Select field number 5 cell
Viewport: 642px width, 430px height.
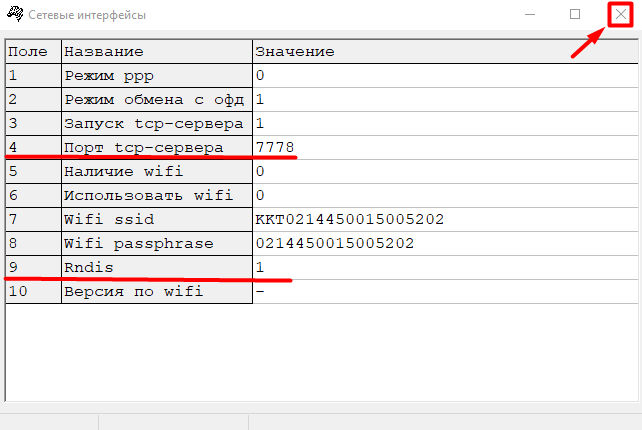pyautogui.click(x=34, y=171)
